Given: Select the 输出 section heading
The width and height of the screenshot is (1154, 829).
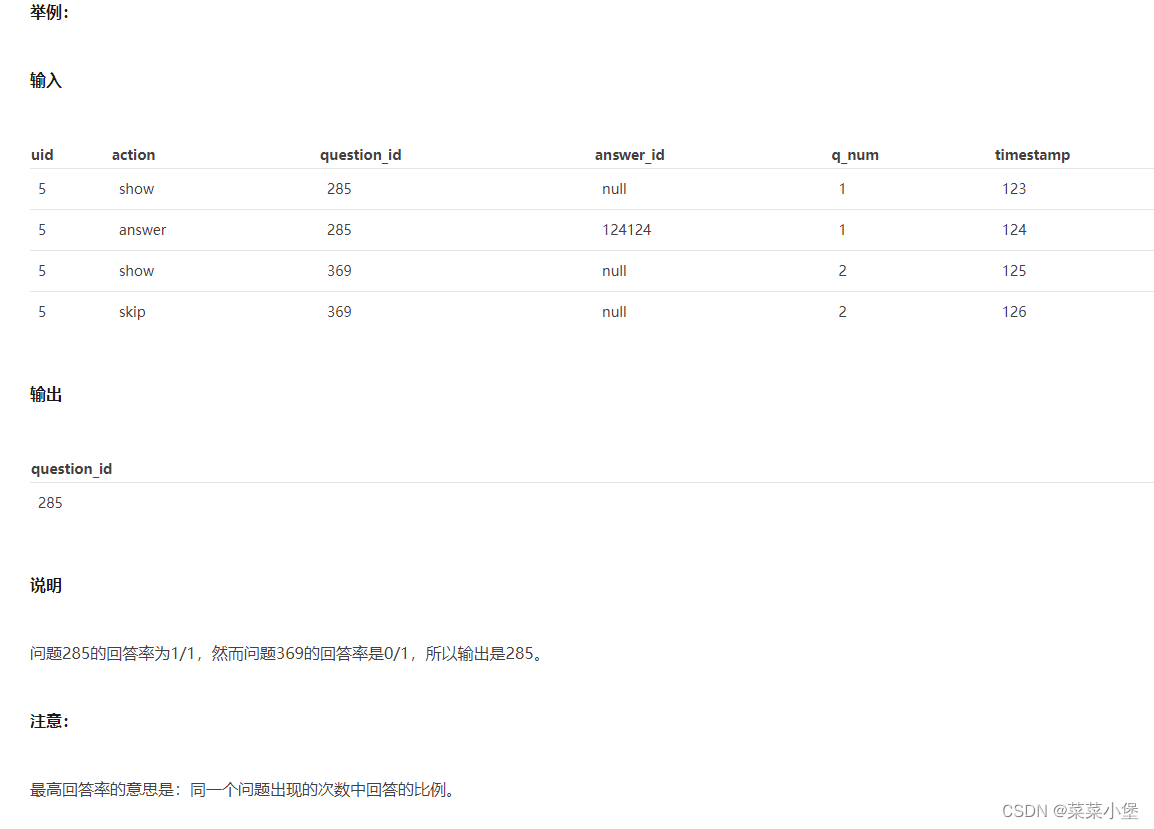Looking at the screenshot, I should [46, 393].
